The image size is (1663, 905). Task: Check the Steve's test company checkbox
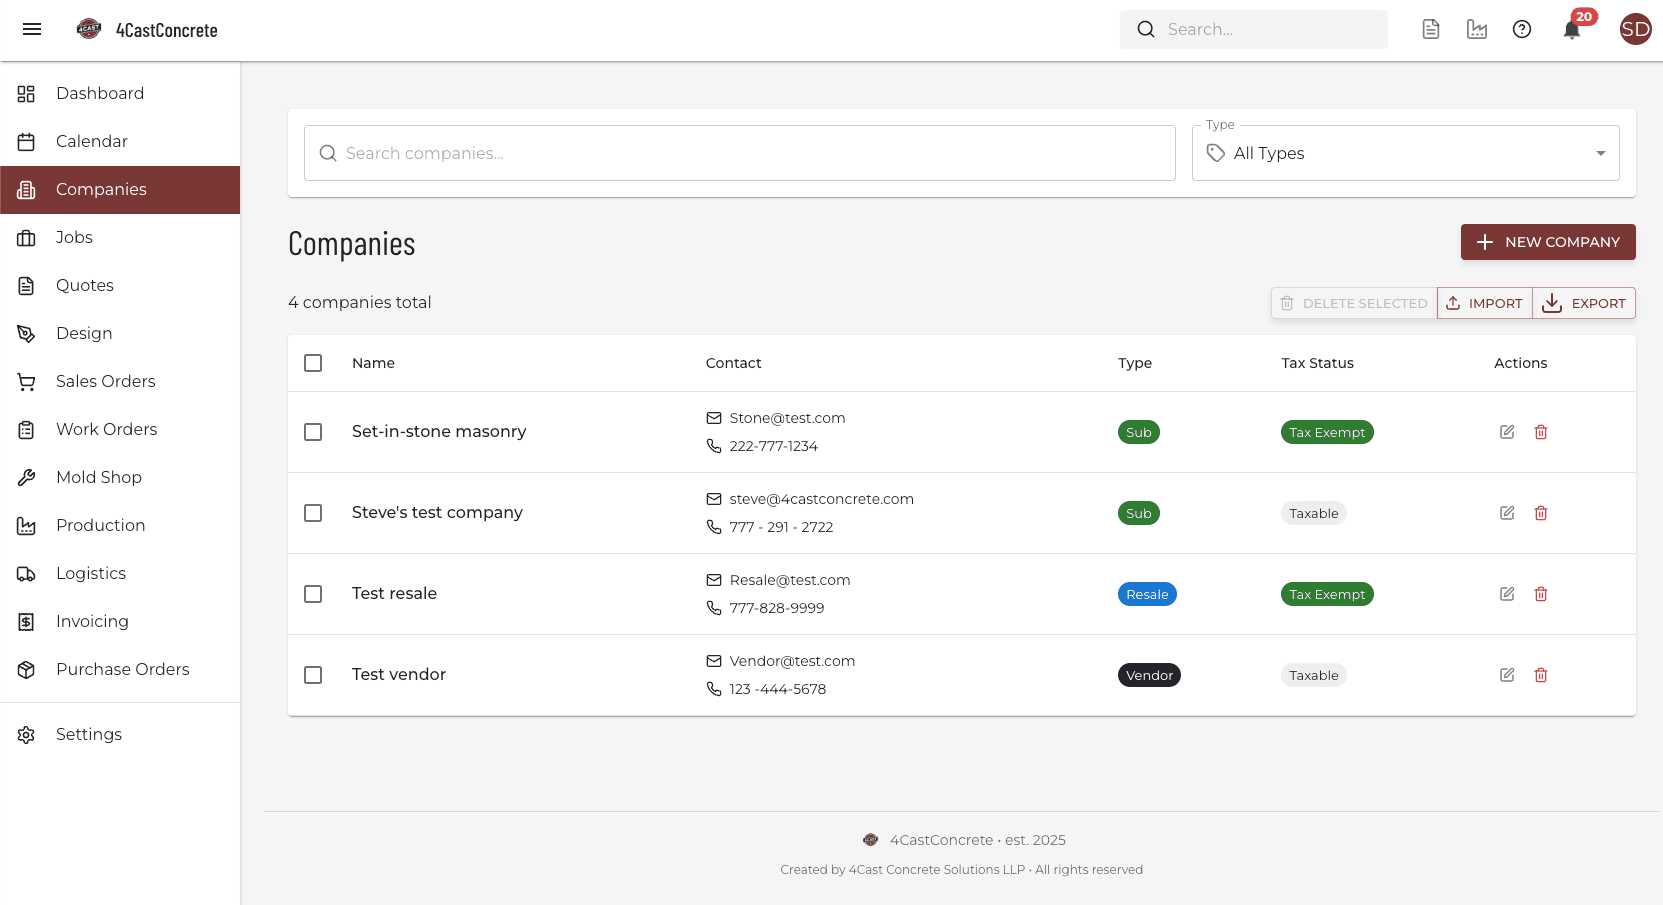point(313,513)
